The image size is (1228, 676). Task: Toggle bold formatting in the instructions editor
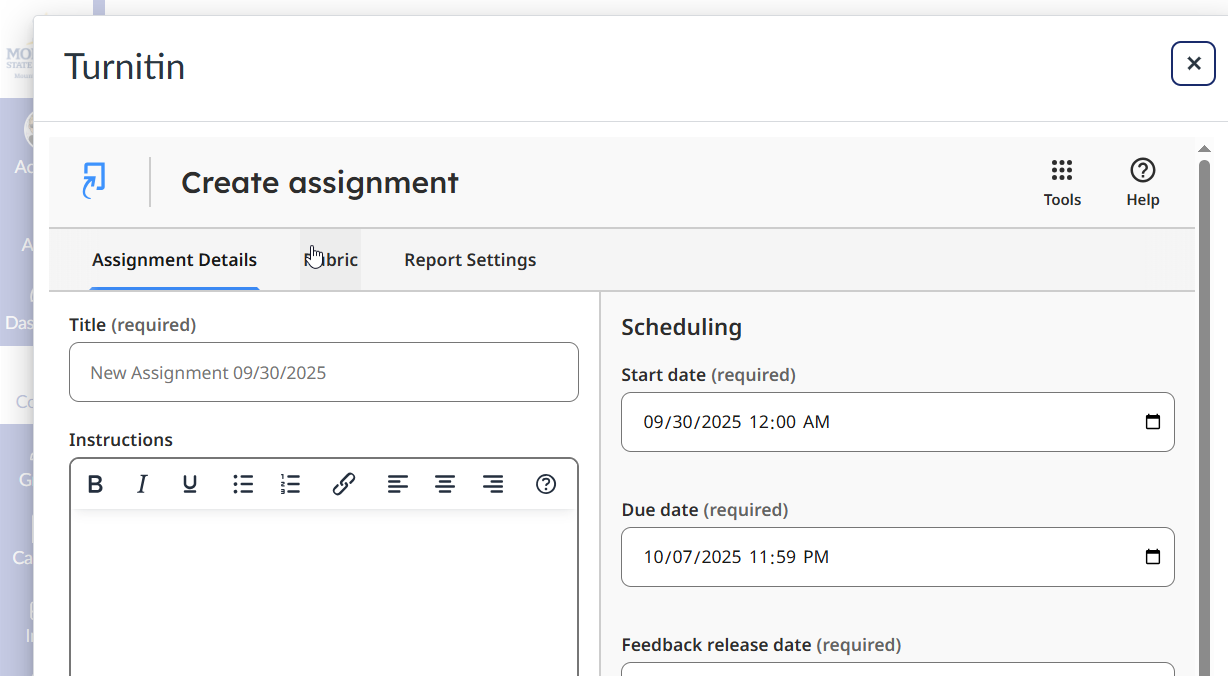(x=95, y=484)
